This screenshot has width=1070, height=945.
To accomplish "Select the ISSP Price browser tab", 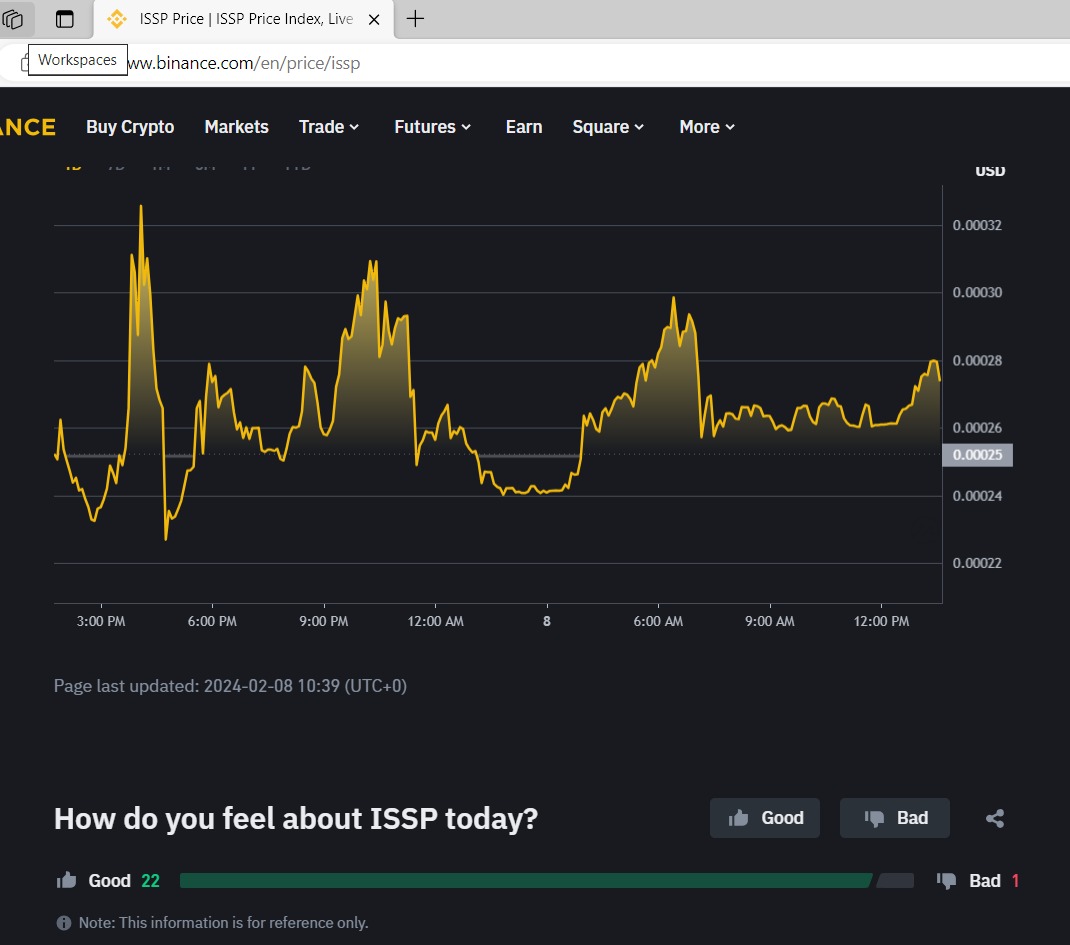I will tap(244, 19).
